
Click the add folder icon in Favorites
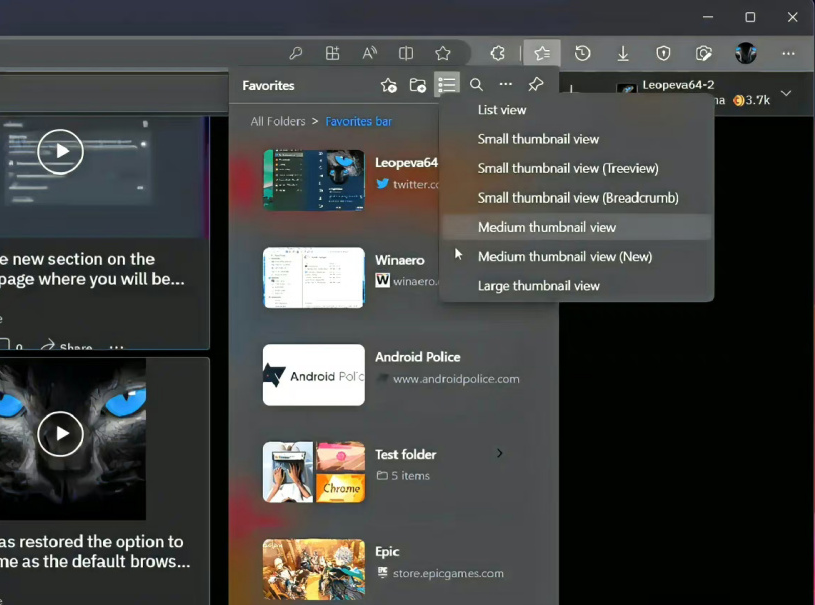[x=417, y=85]
